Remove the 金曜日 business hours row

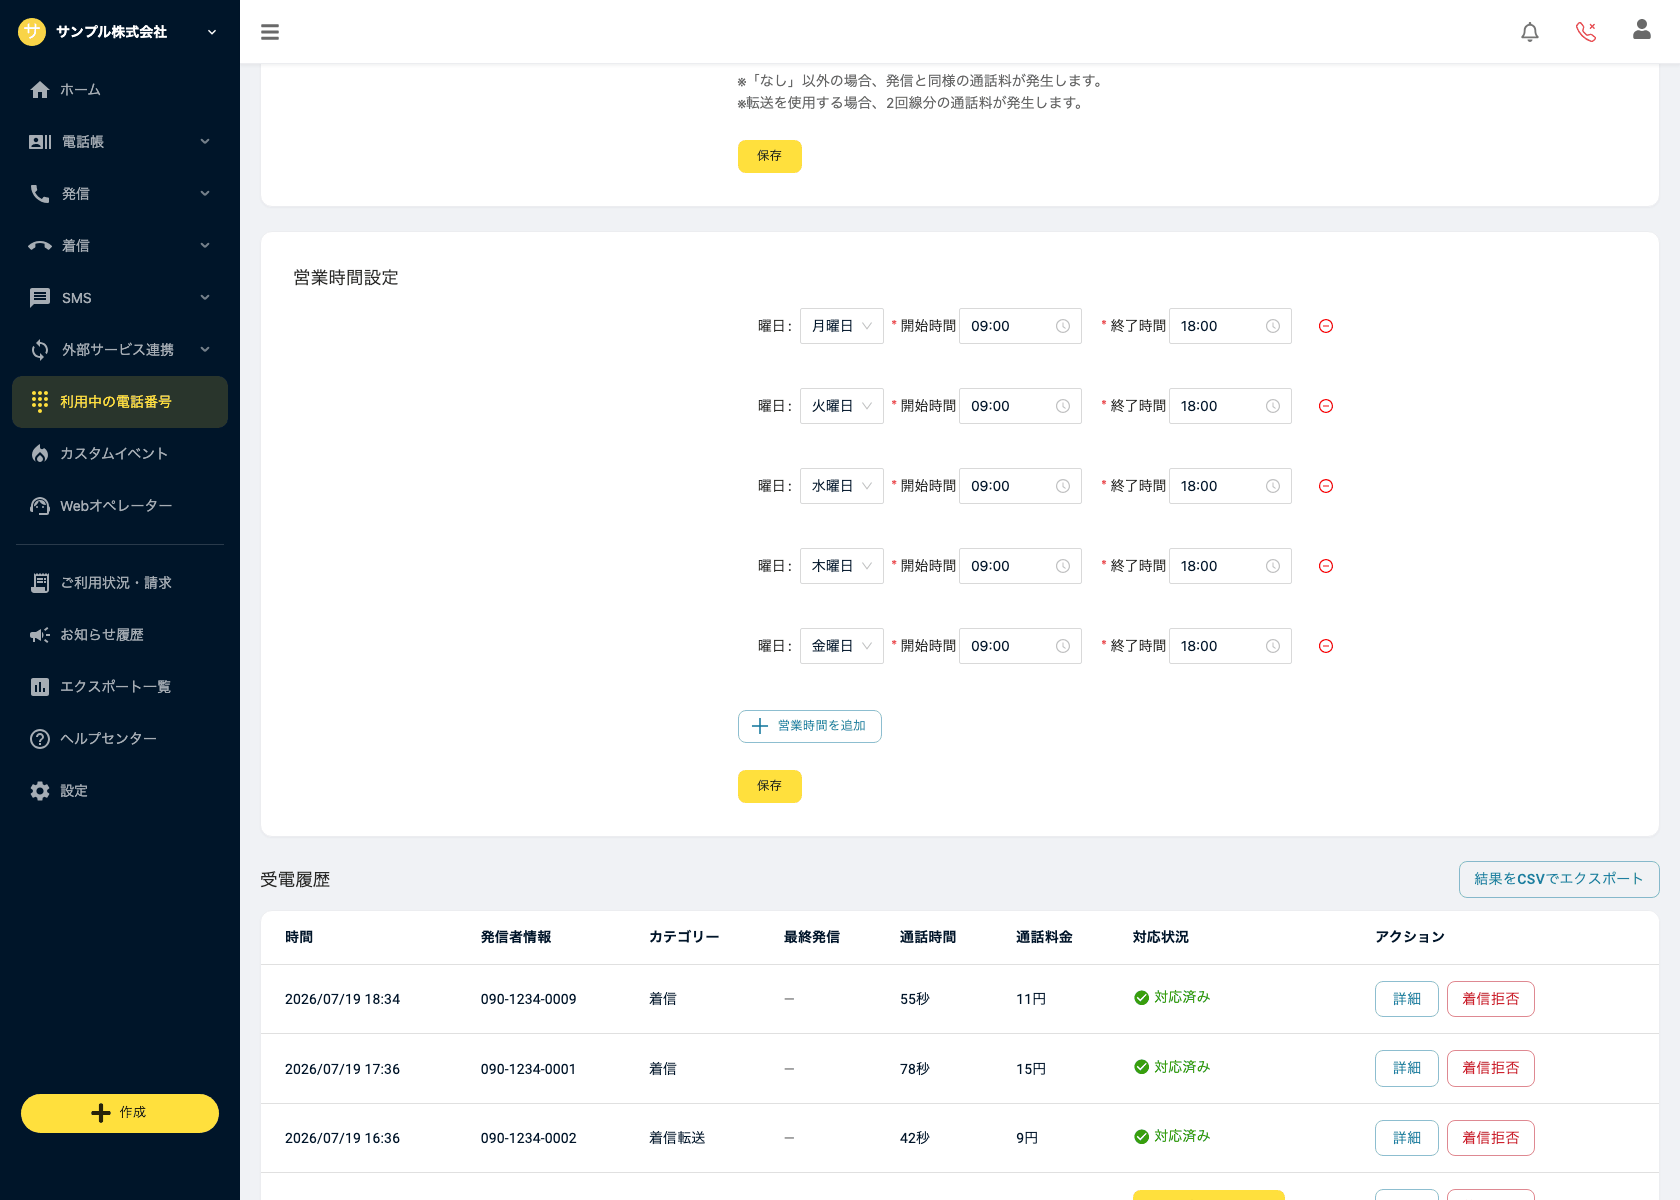(x=1326, y=646)
